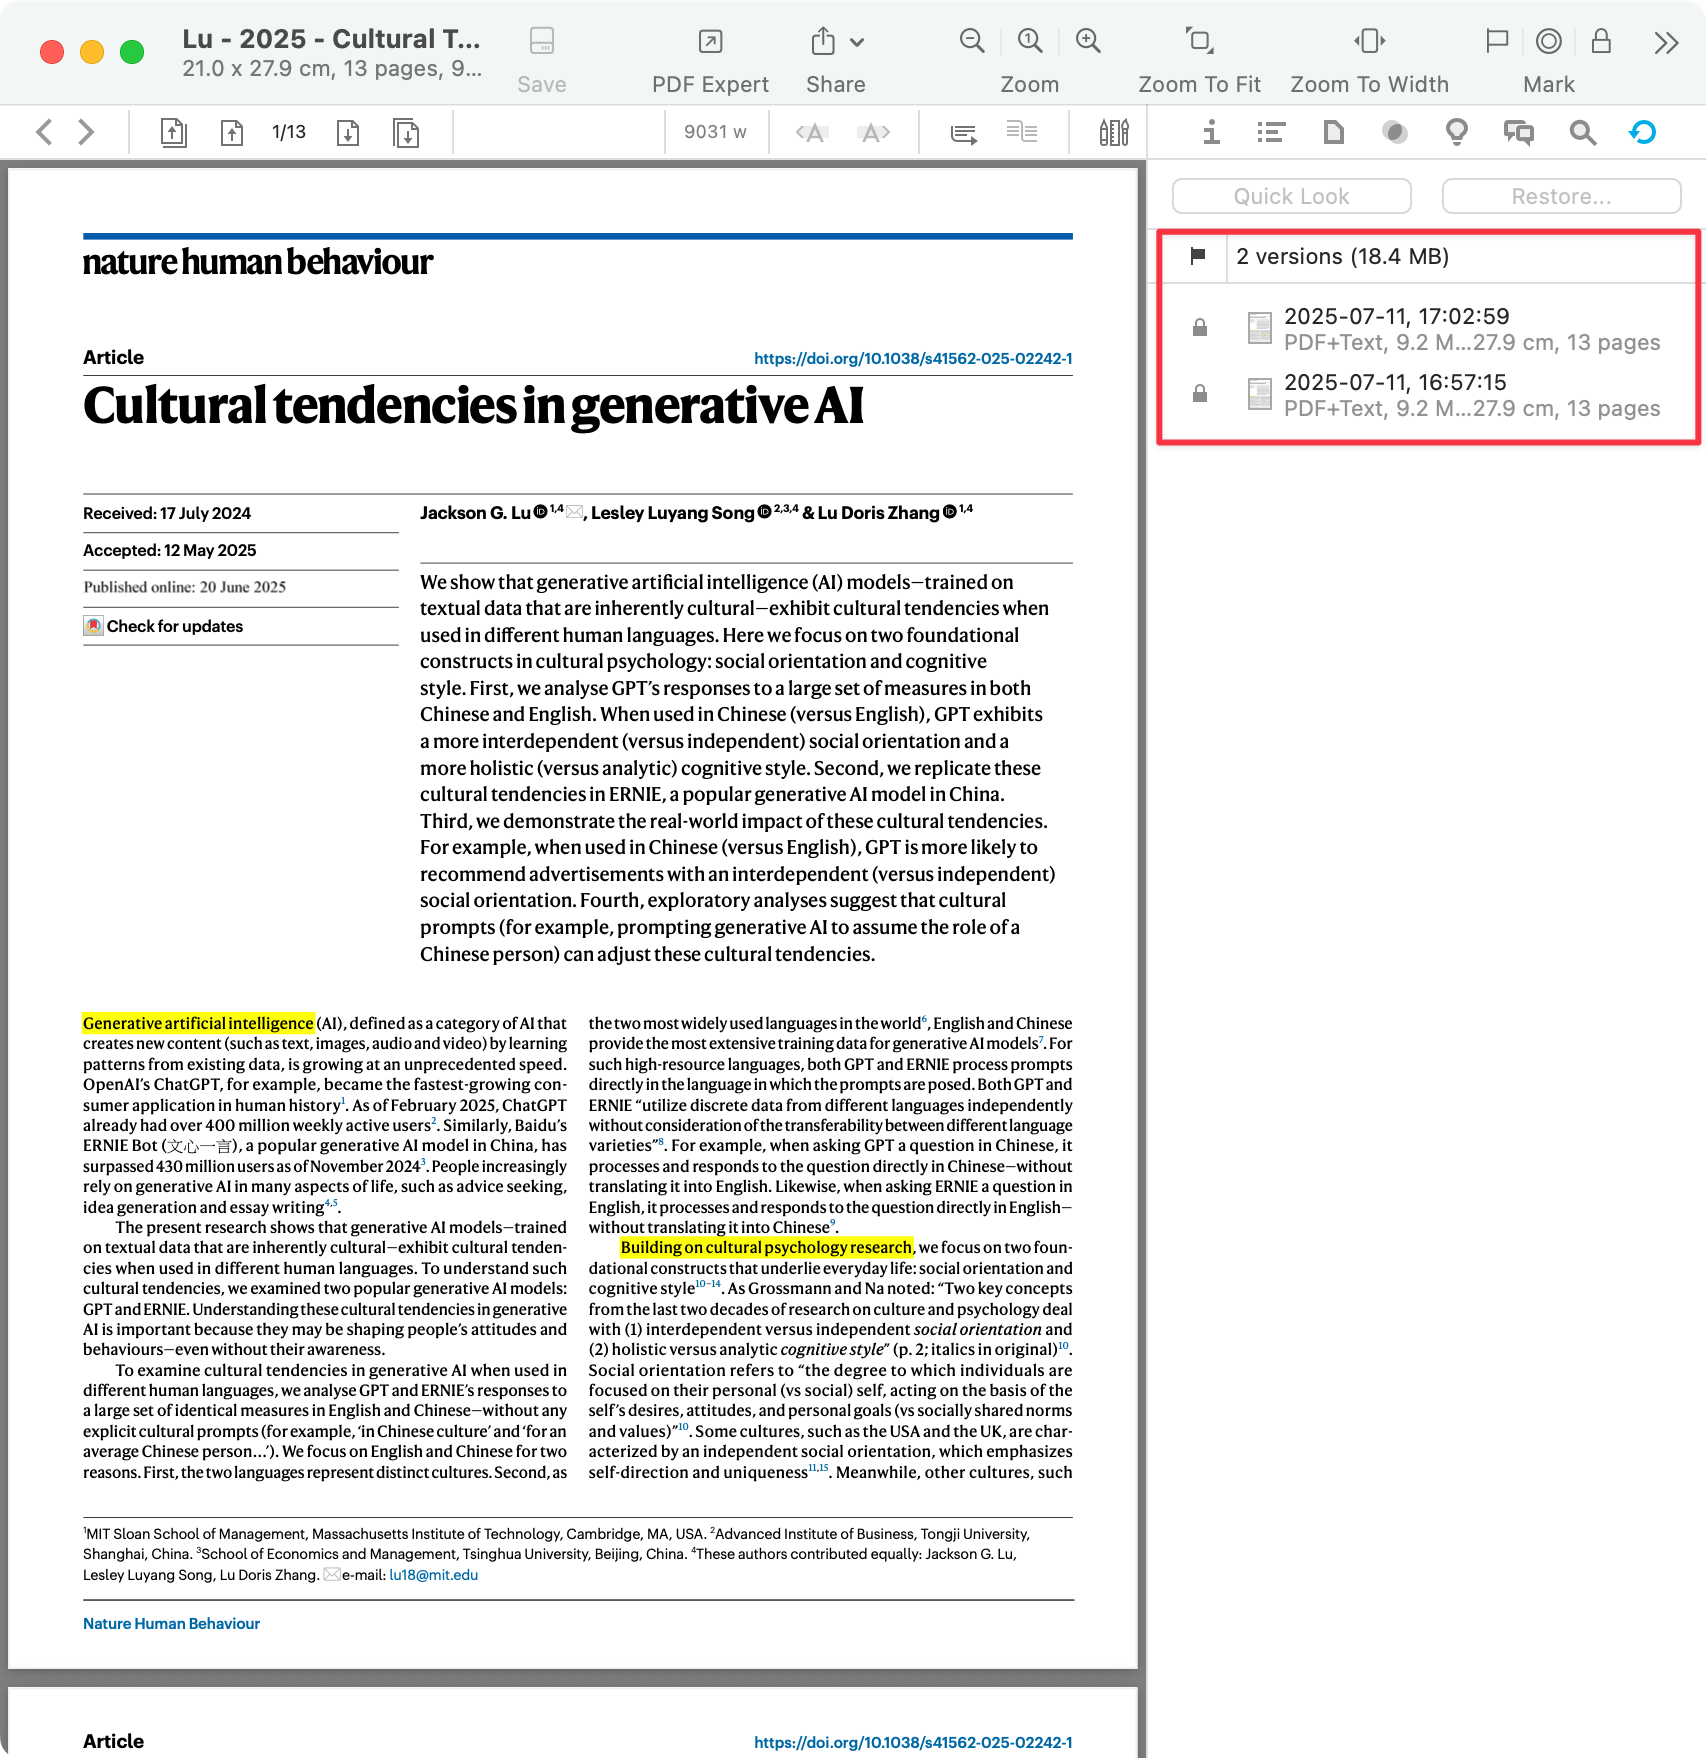Toggle the flag mark in toolbar

click(x=1497, y=41)
